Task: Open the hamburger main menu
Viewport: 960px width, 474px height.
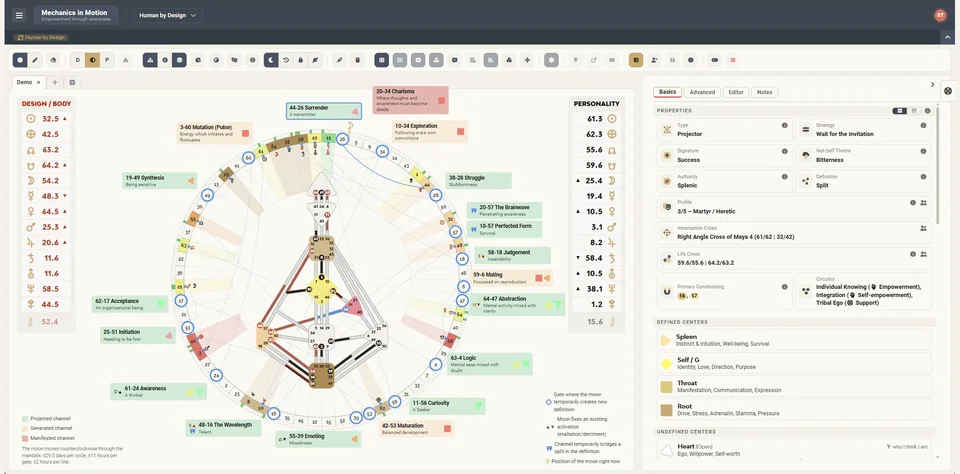Action: (x=19, y=15)
